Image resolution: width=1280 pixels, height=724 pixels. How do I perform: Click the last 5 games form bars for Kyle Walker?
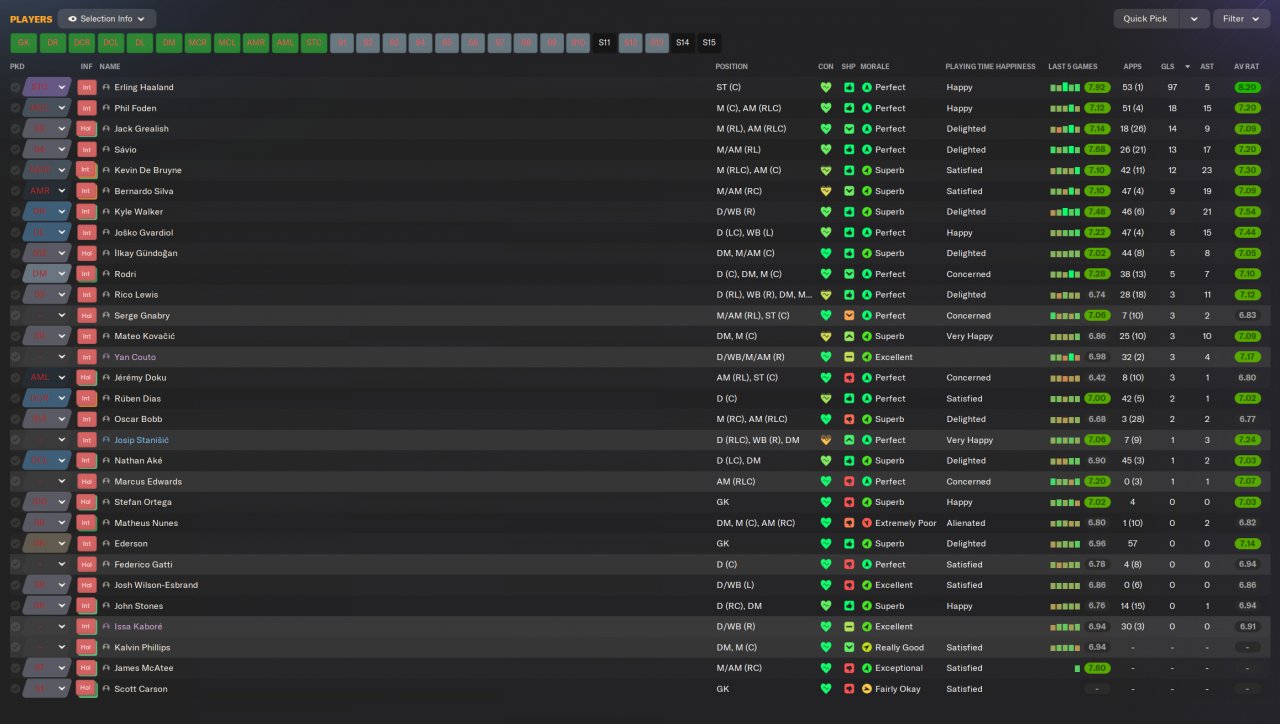click(1065, 212)
